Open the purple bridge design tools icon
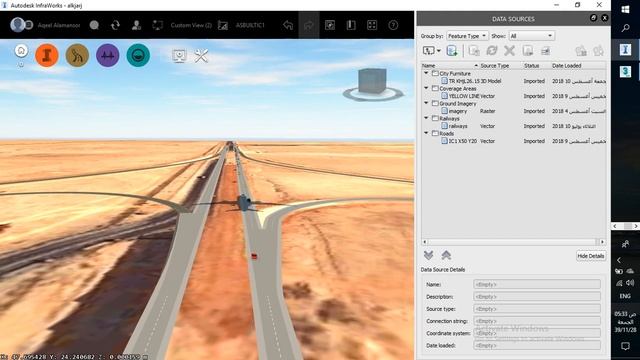Image resolution: width=640 pixels, height=360 pixels. pos(108,55)
